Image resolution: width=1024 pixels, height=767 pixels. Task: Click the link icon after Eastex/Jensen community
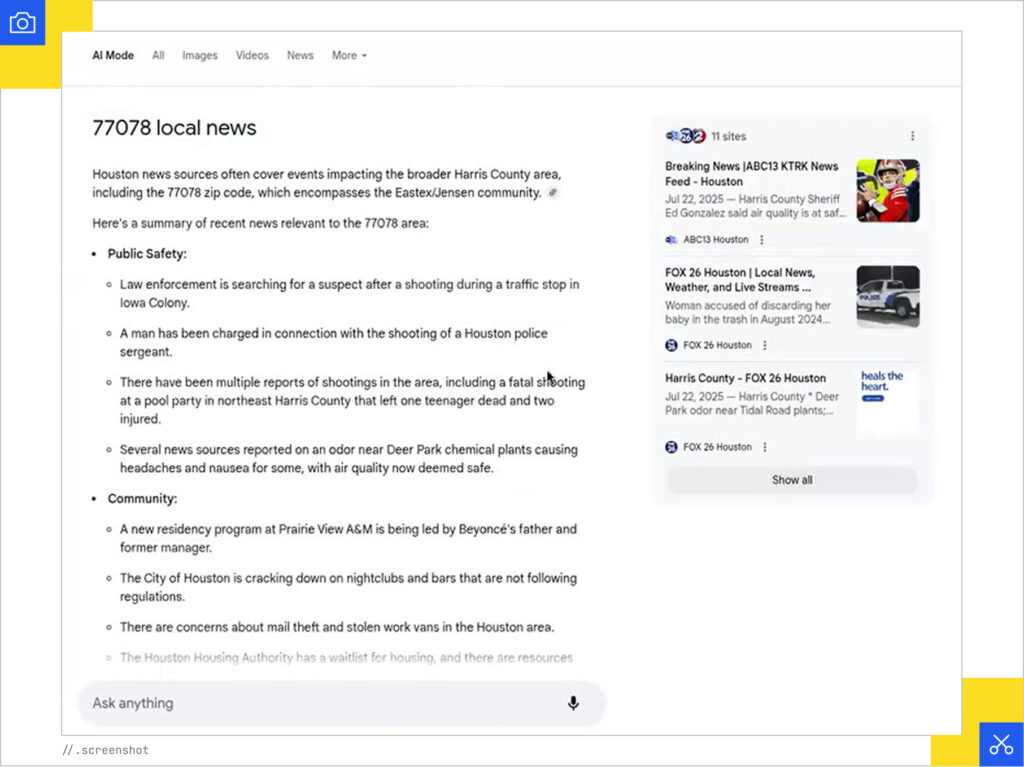[x=553, y=193]
